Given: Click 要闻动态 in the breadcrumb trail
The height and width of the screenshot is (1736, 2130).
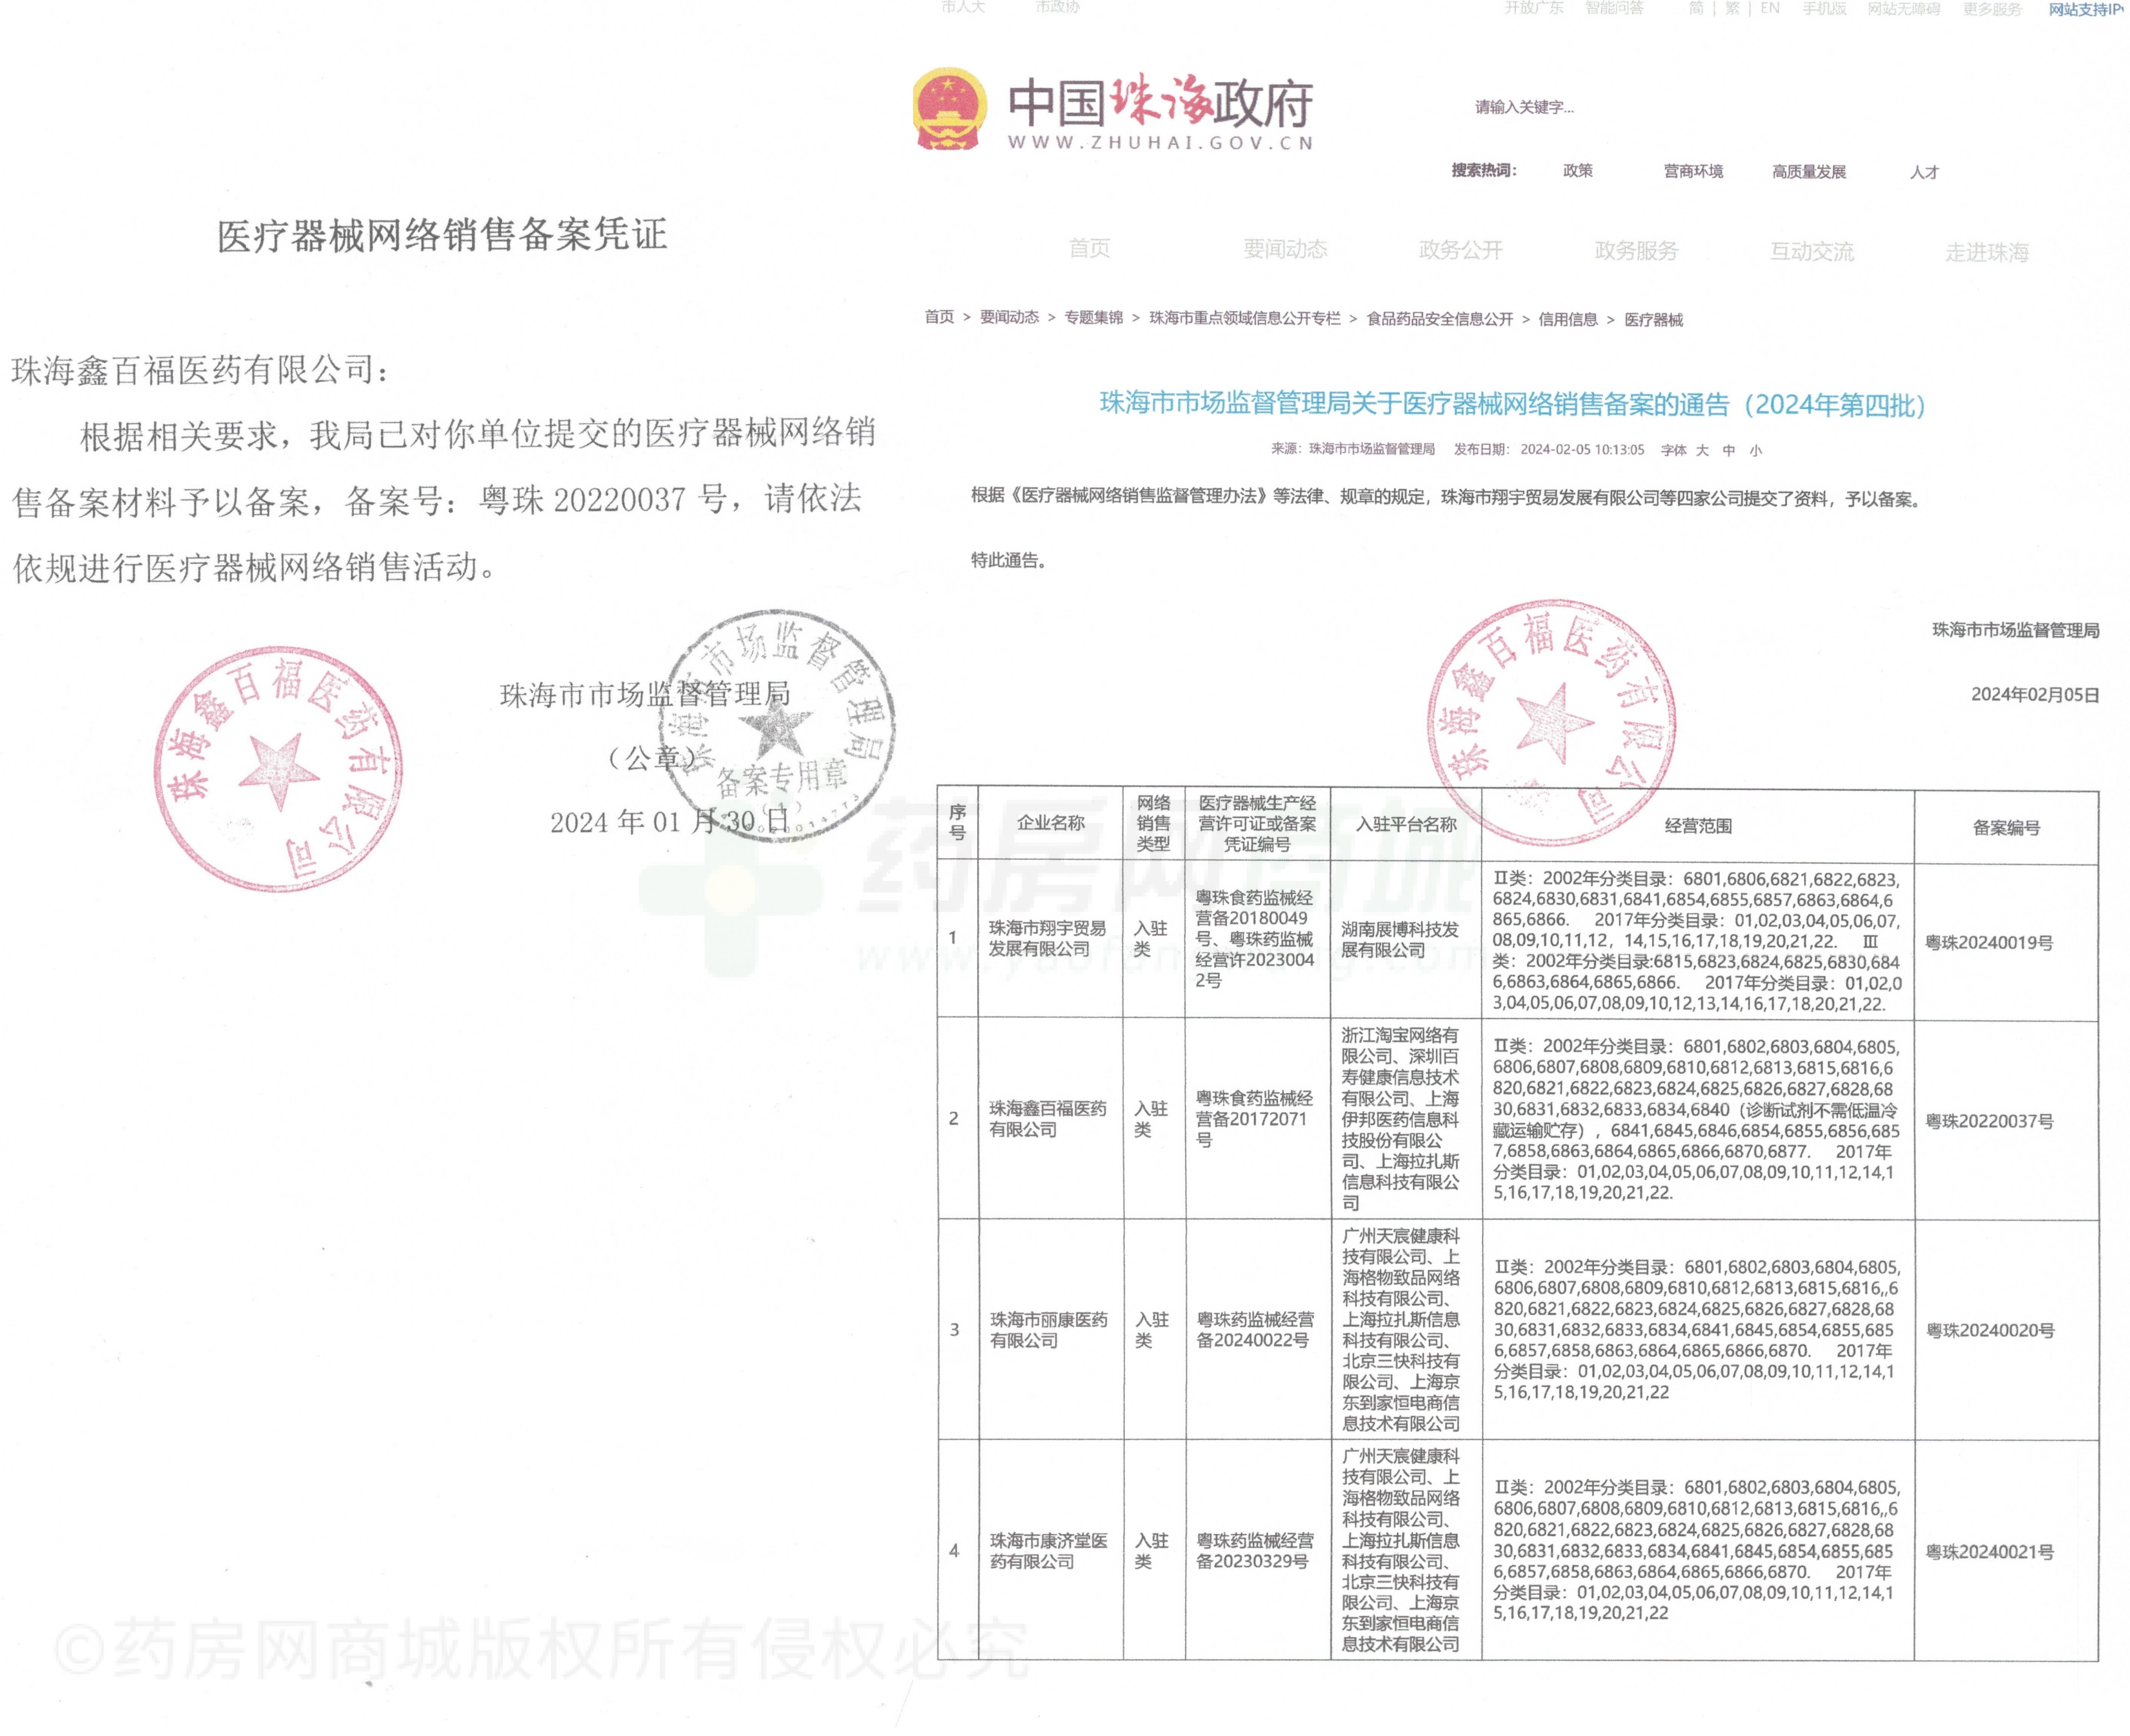Looking at the screenshot, I should coord(1009,317).
